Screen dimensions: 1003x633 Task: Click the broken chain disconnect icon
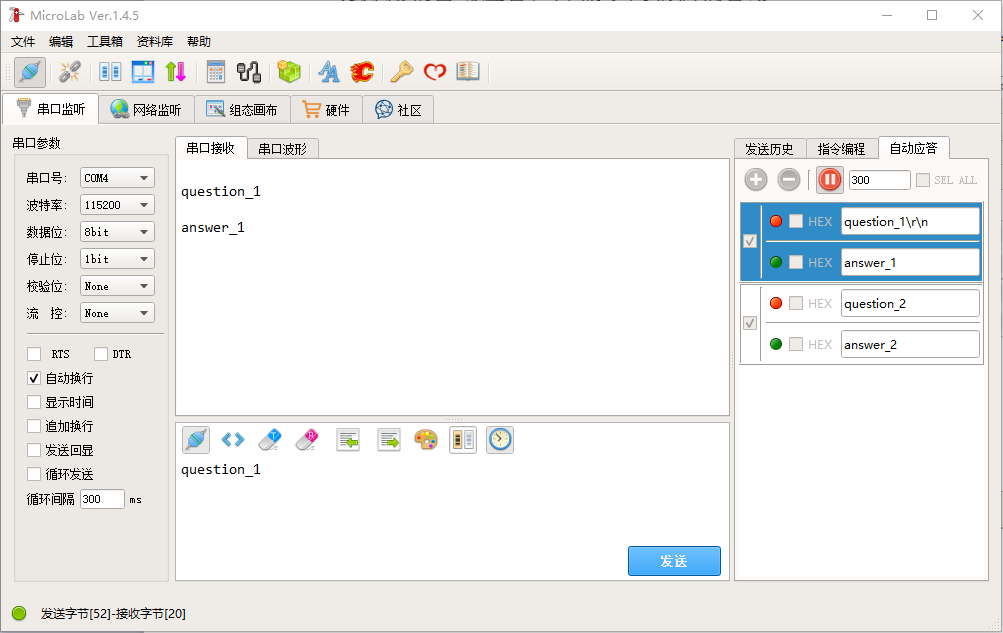point(69,72)
